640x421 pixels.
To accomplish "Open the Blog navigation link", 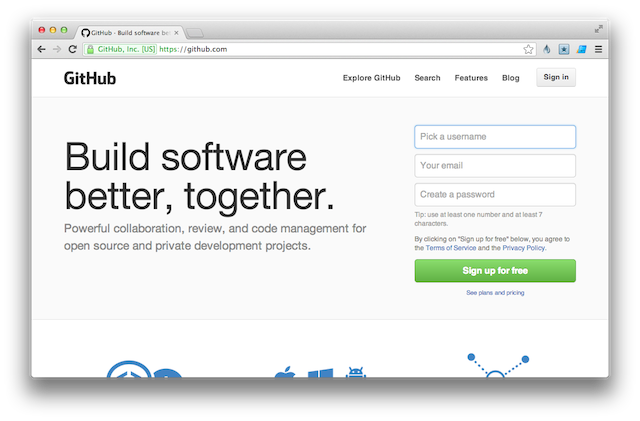I will (x=510, y=78).
